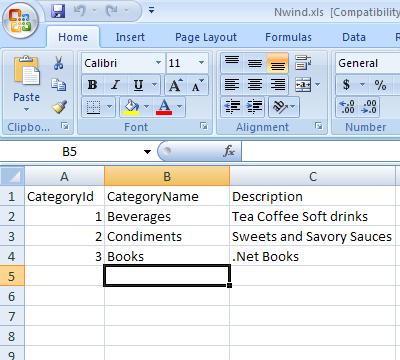400x360 pixels.
Task: Apply red Font Color
Action: [x=164, y=107]
